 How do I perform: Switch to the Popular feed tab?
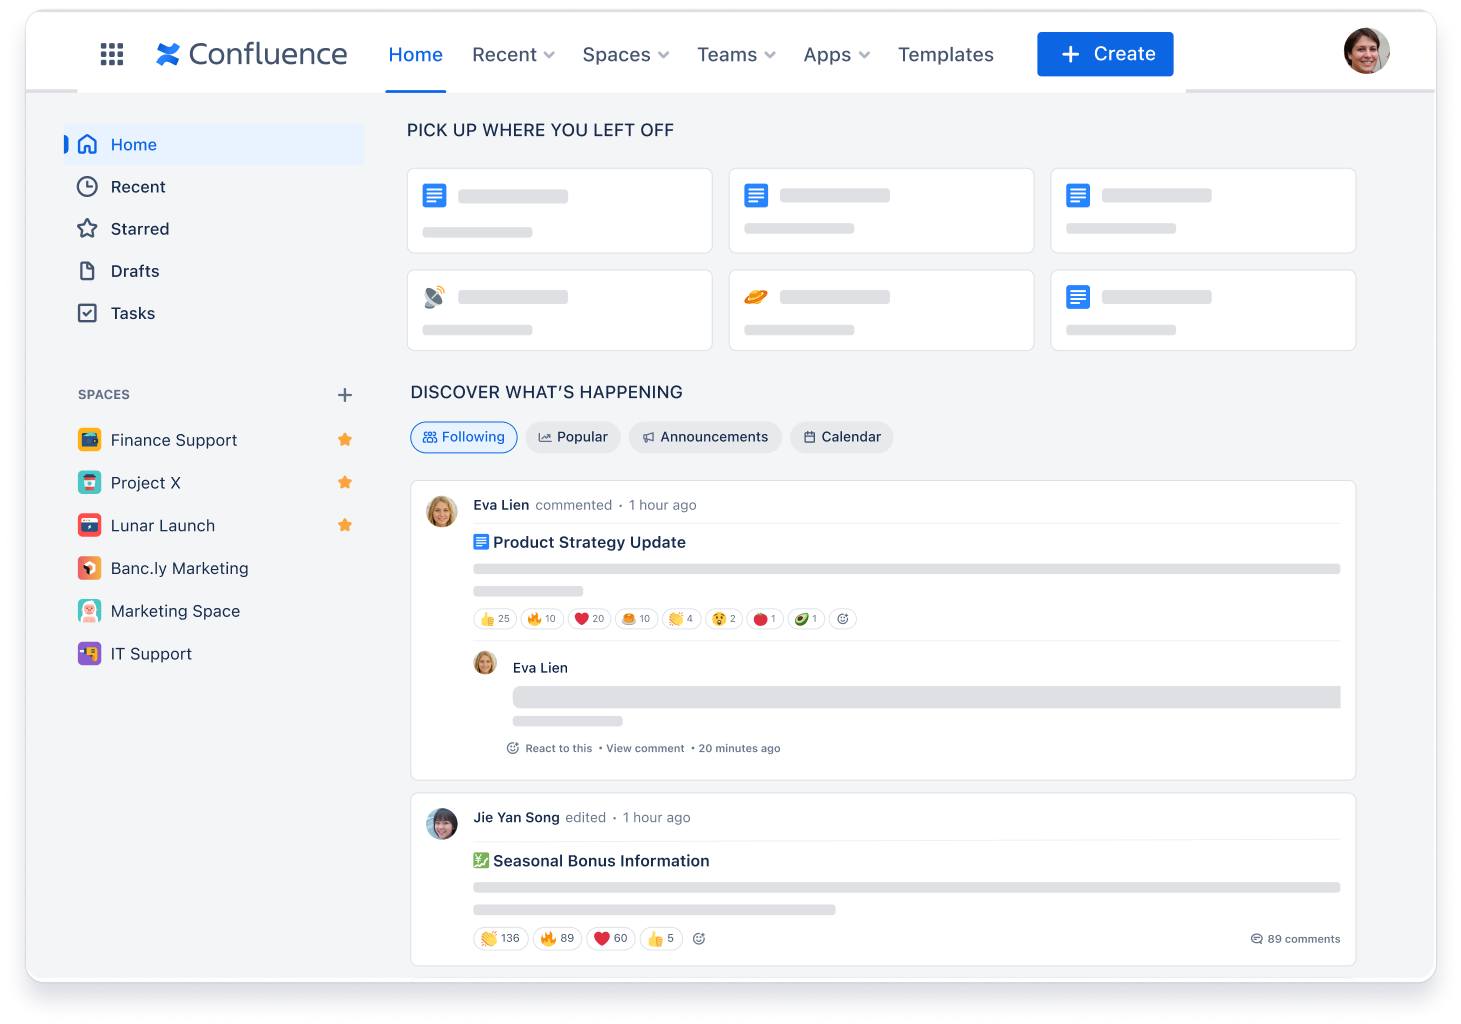(573, 437)
